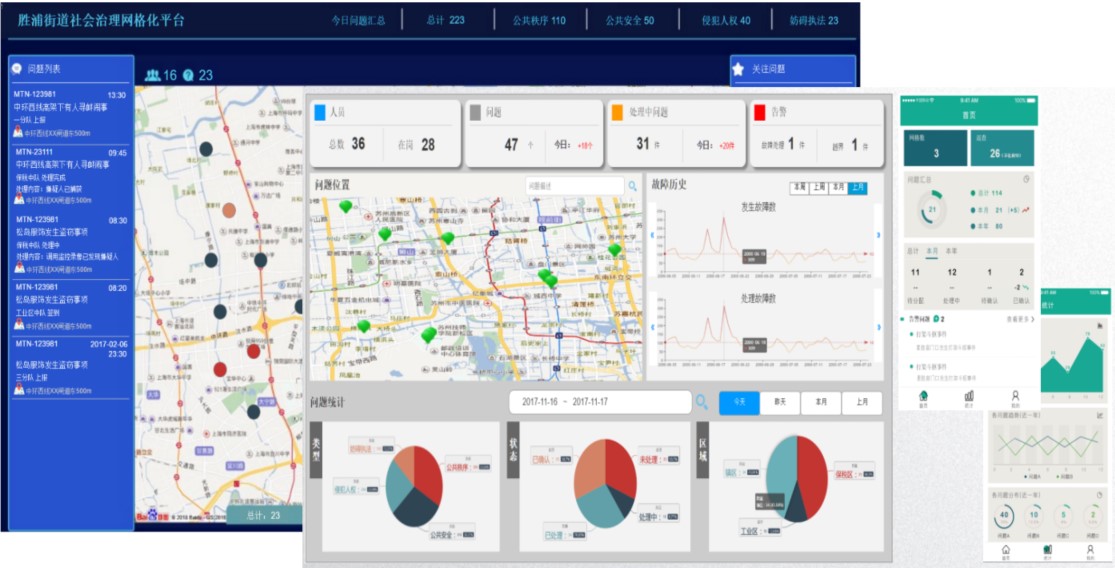Click 妨碍执法 23 in platform header
Image resolution: width=1115 pixels, height=568 pixels.
tap(813, 20)
